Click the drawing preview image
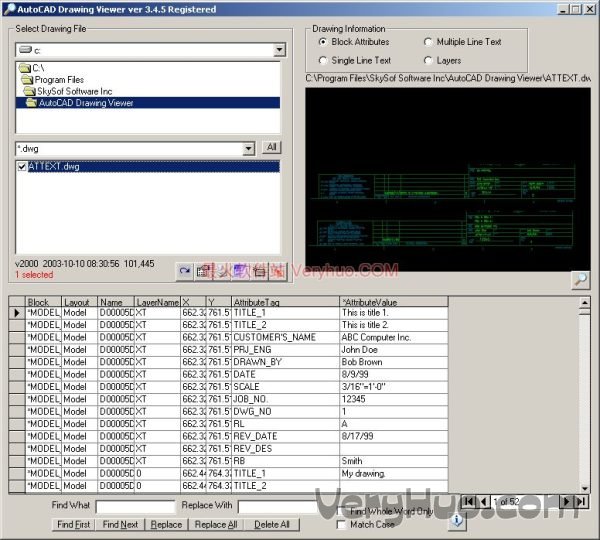The image size is (600, 540). pos(448,179)
